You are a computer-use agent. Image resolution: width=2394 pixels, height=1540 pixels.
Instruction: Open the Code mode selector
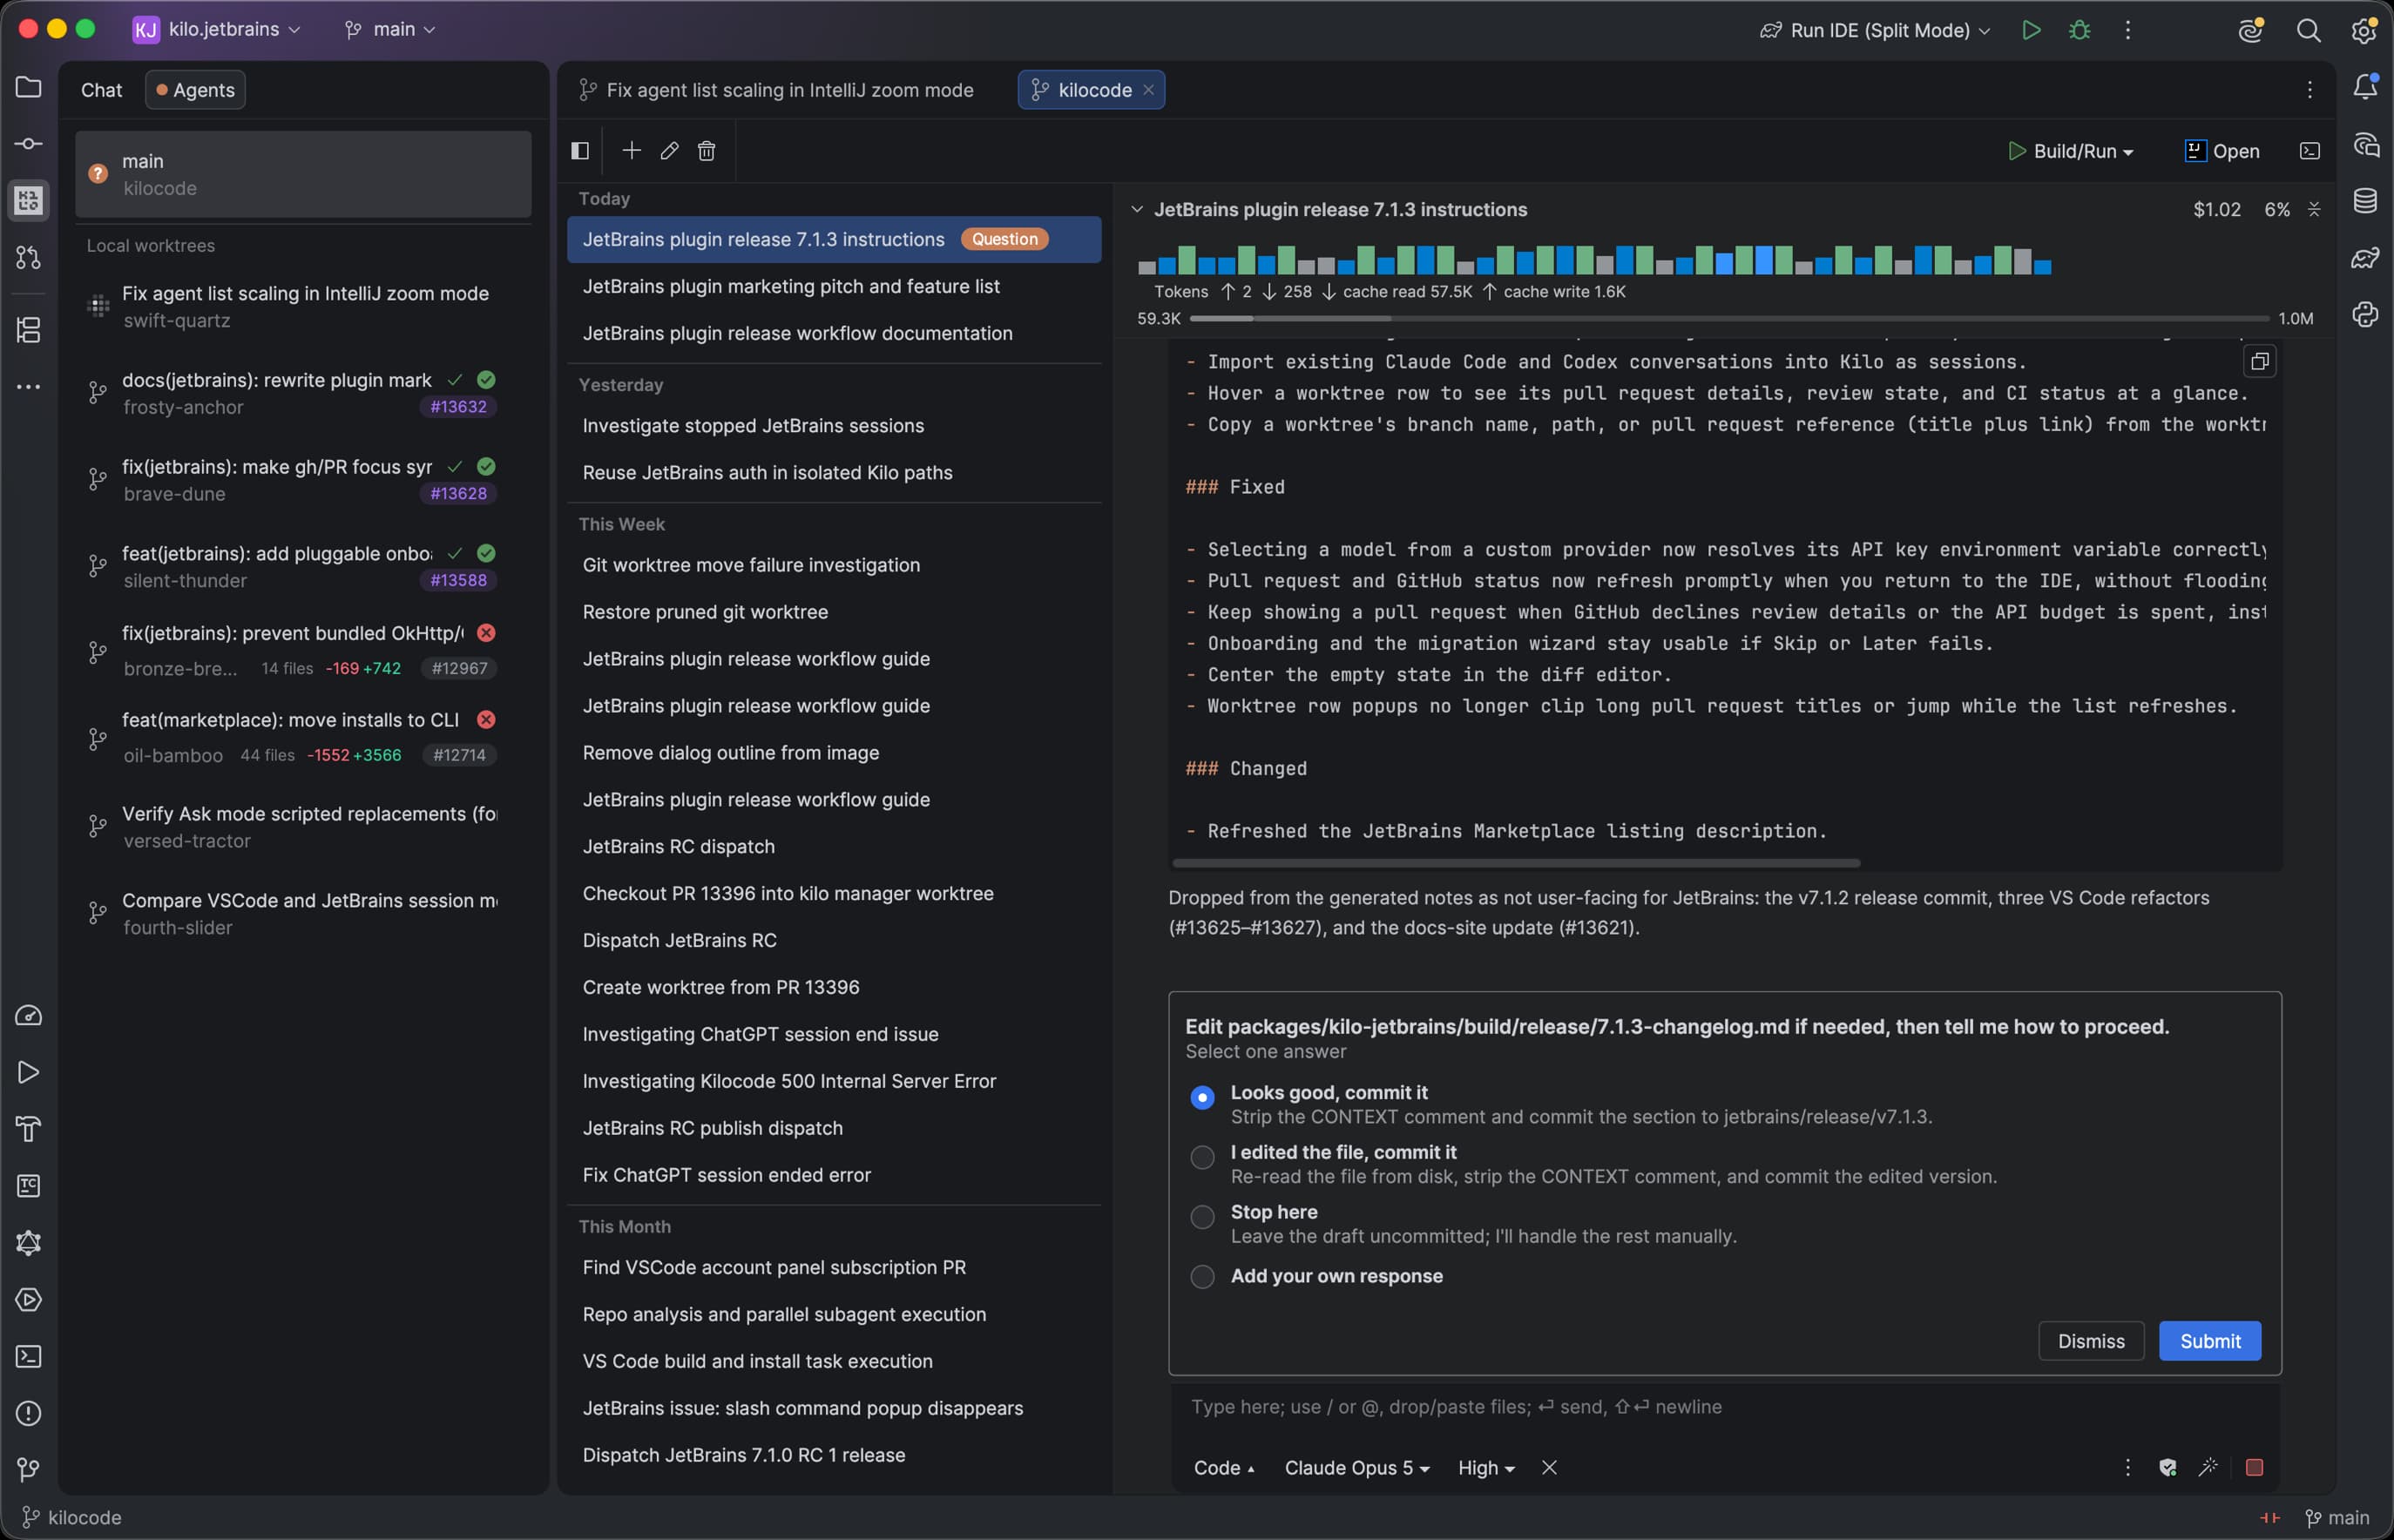pos(1224,1467)
